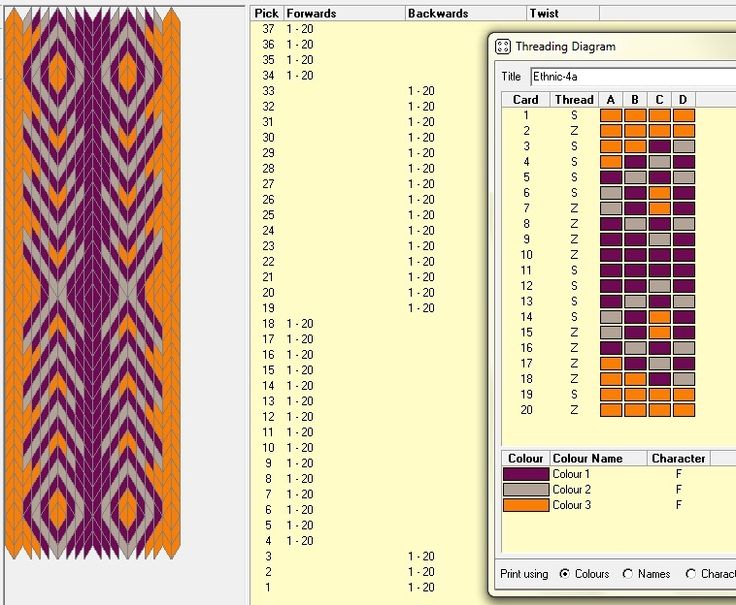736x605 pixels.
Task: Click the Threading Diagram window icon
Action: [502, 46]
